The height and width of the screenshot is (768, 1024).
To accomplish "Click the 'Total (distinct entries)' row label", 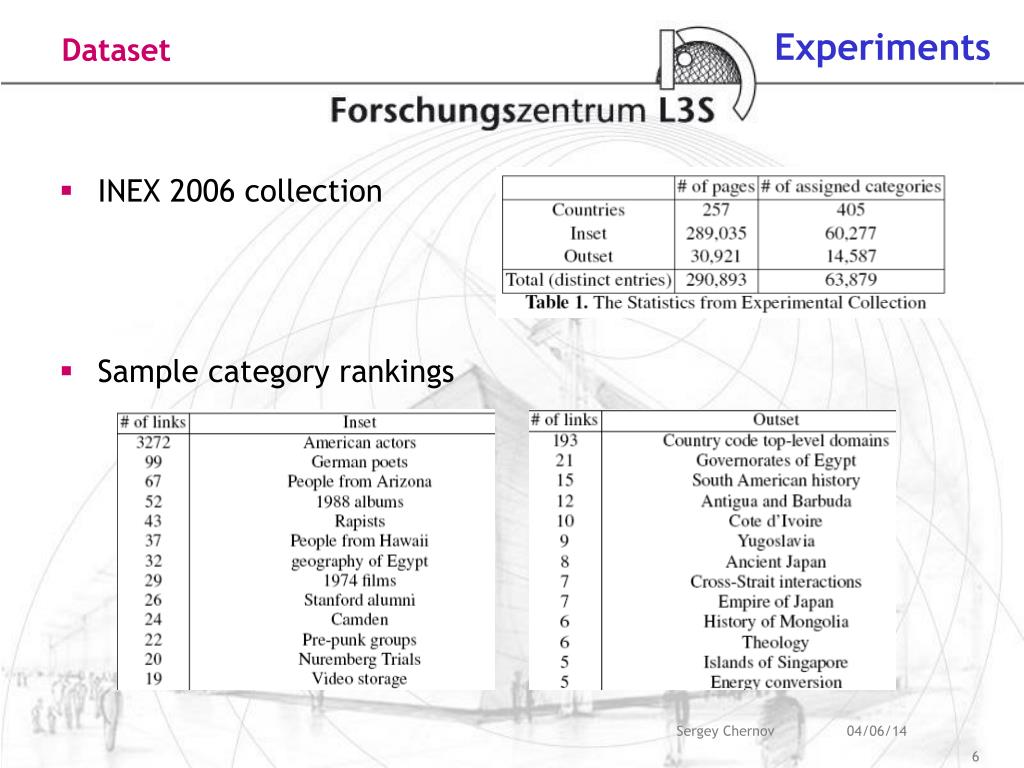I will coord(588,280).
